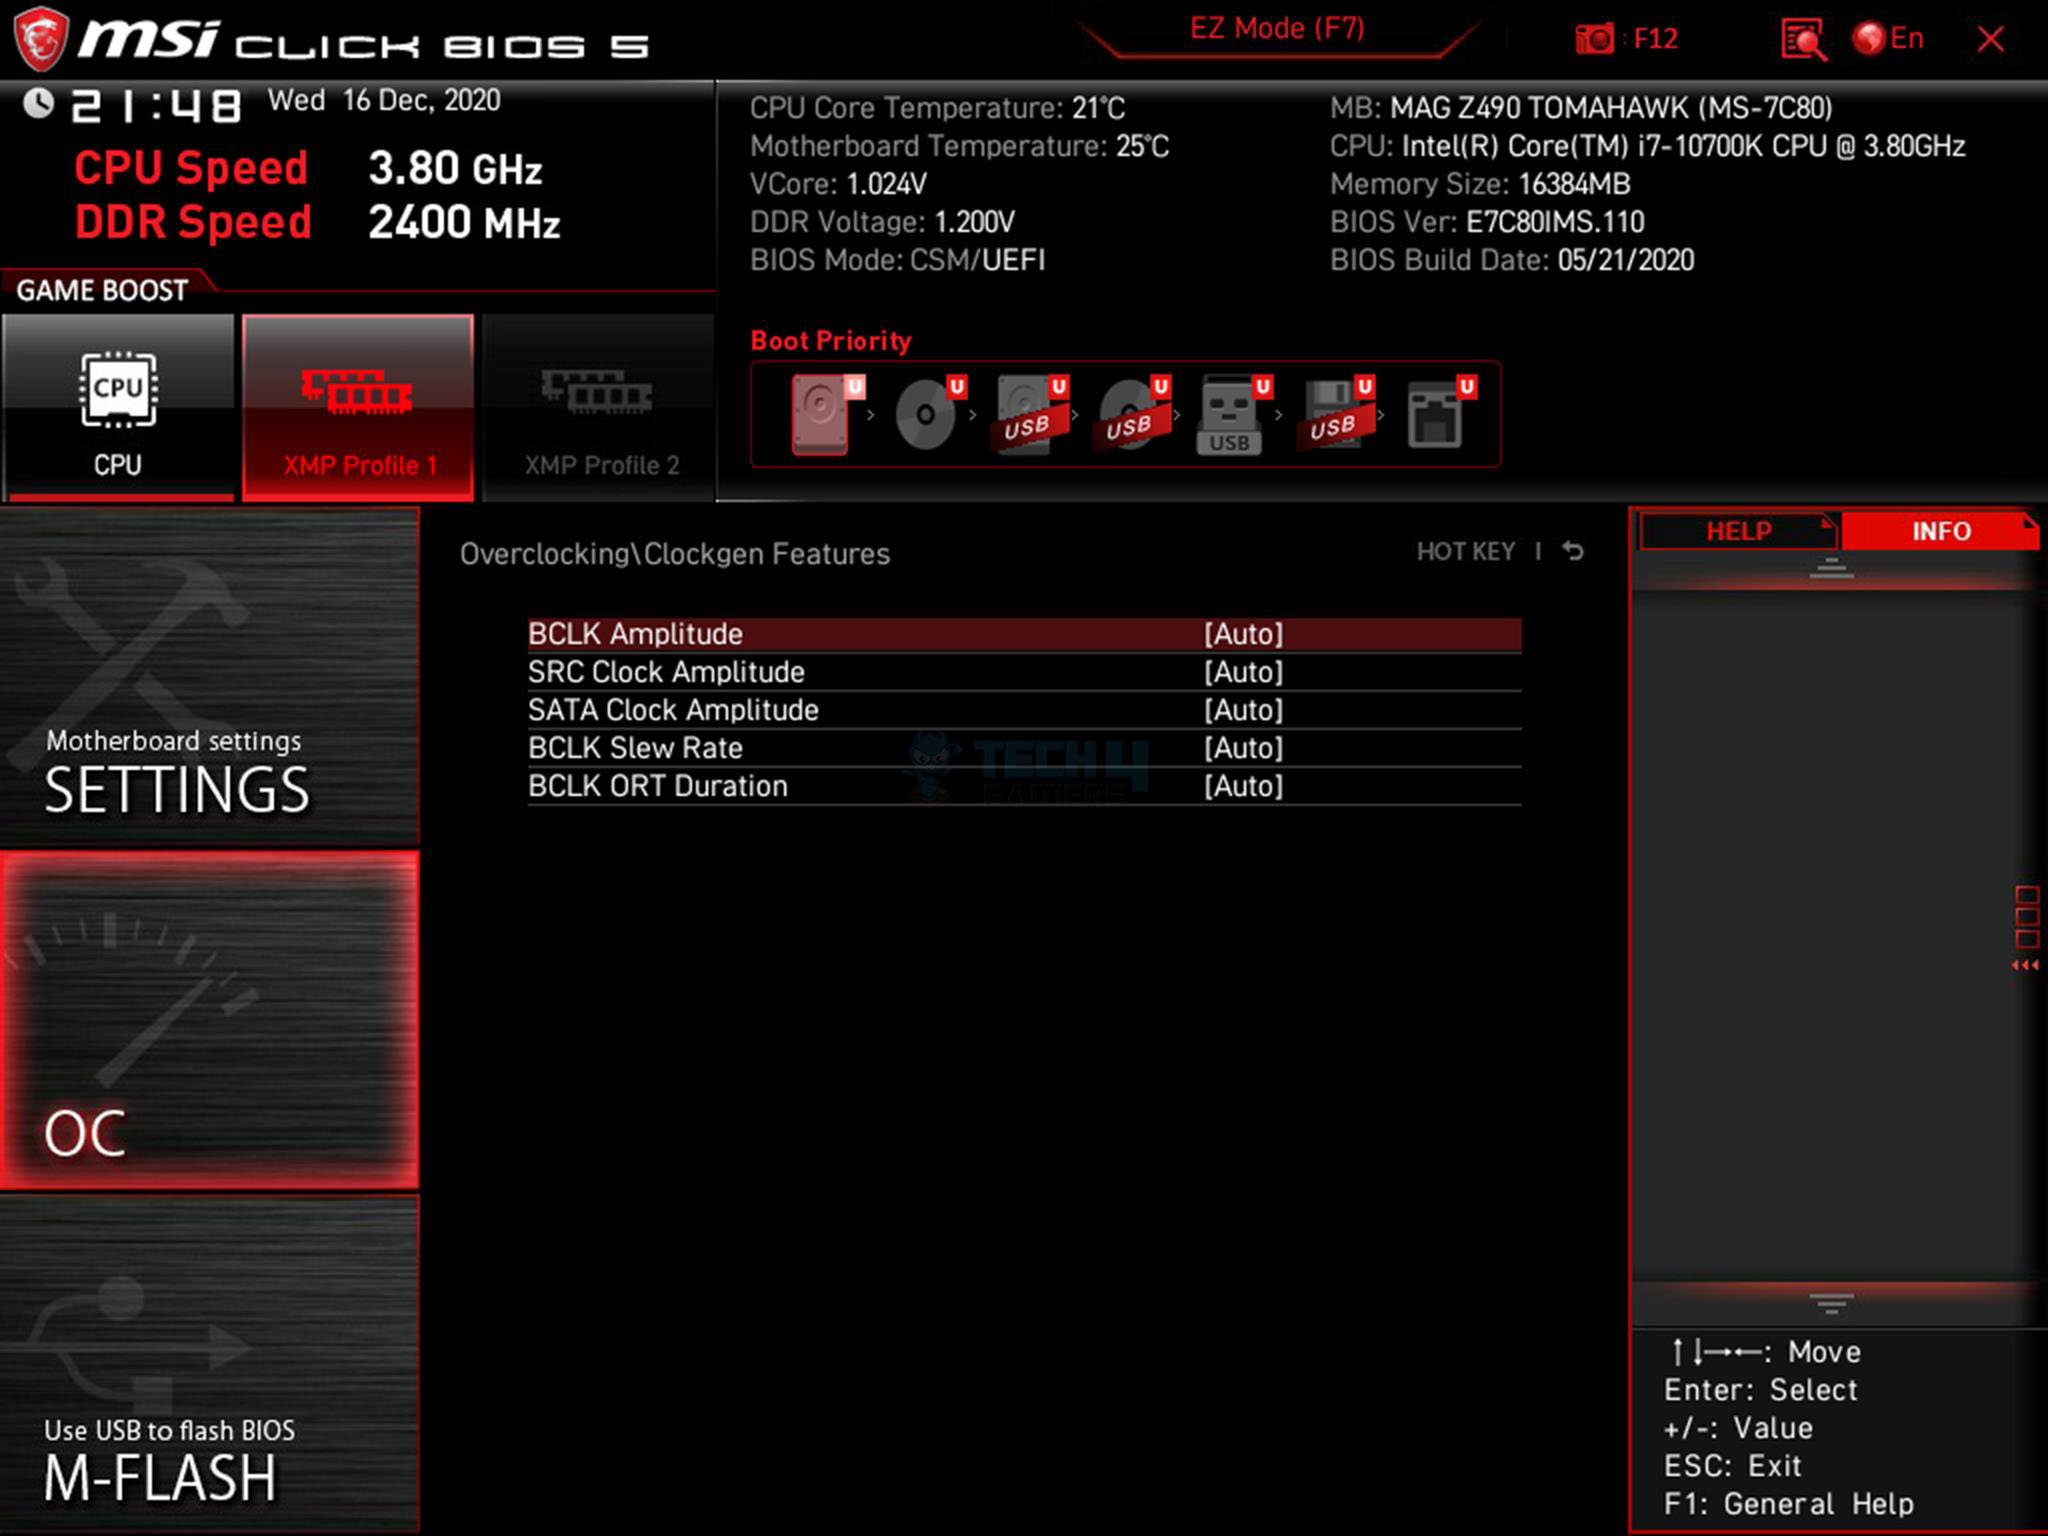The height and width of the screenshot is (1536, 2048).
Task: Open BCLK Amplitude Auto dropdown
Action: pyautogui.click(x=1243, y=634)
